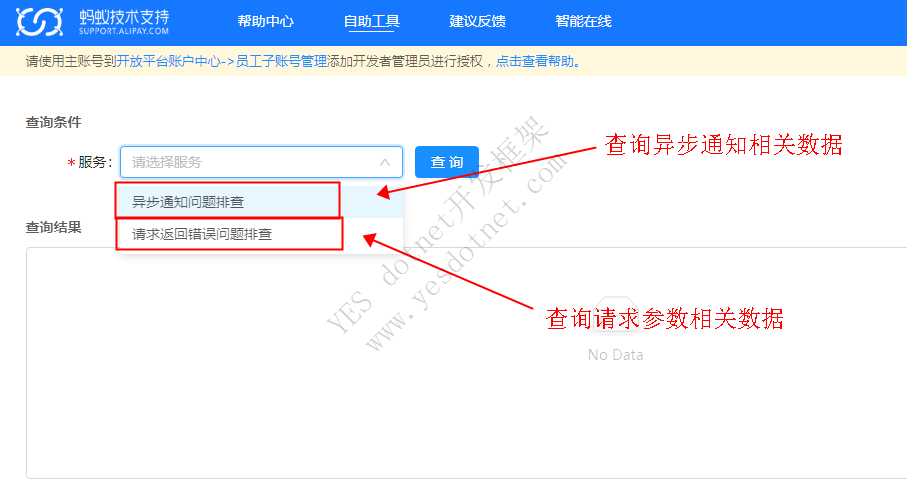Image resolution: width=907 pixels, height=483 pixels.
Task: Click the 请选择服务 select field
Action: pyautogui.click(x=250, y=162)
